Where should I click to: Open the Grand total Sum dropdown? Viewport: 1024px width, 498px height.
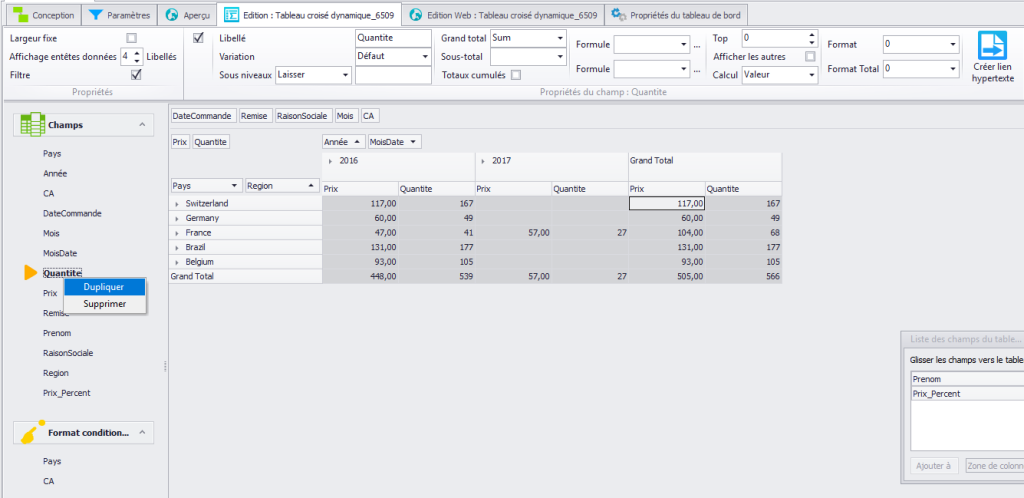pyautogui.click(x=560, y=39)
